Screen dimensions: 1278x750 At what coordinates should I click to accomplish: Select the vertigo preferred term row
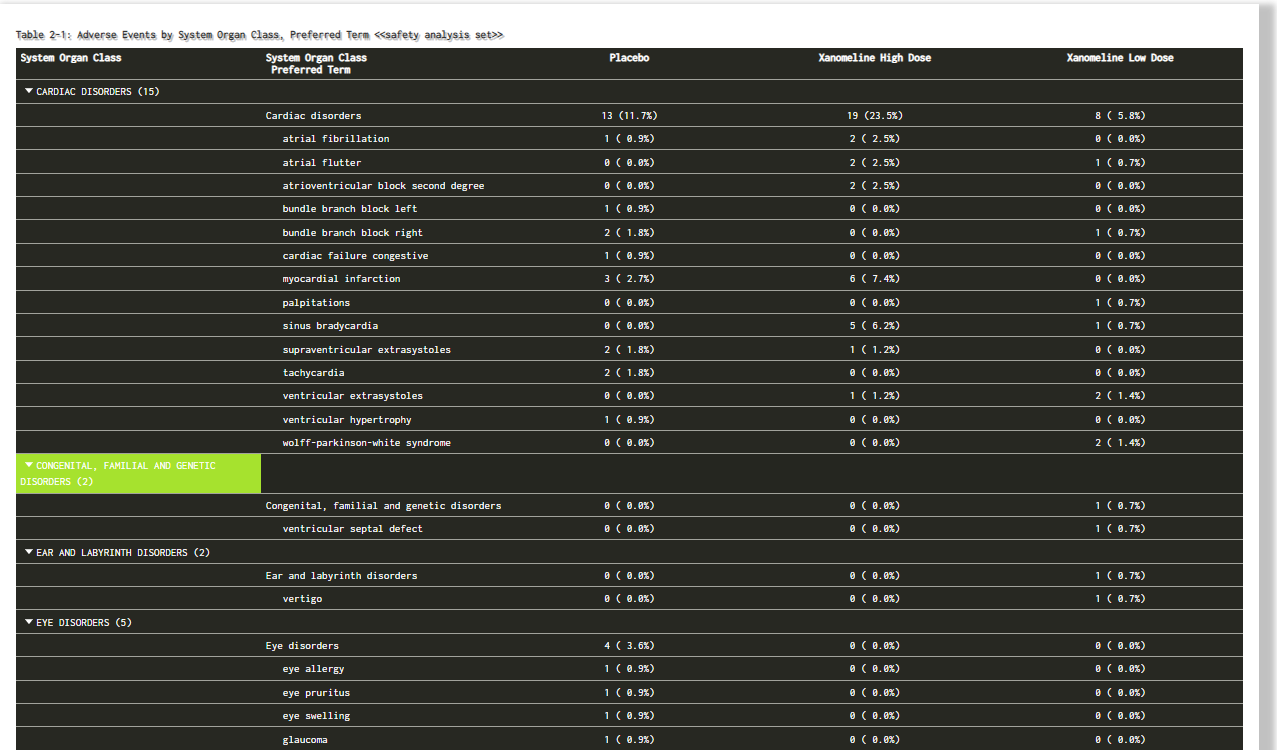coord(629,599)
